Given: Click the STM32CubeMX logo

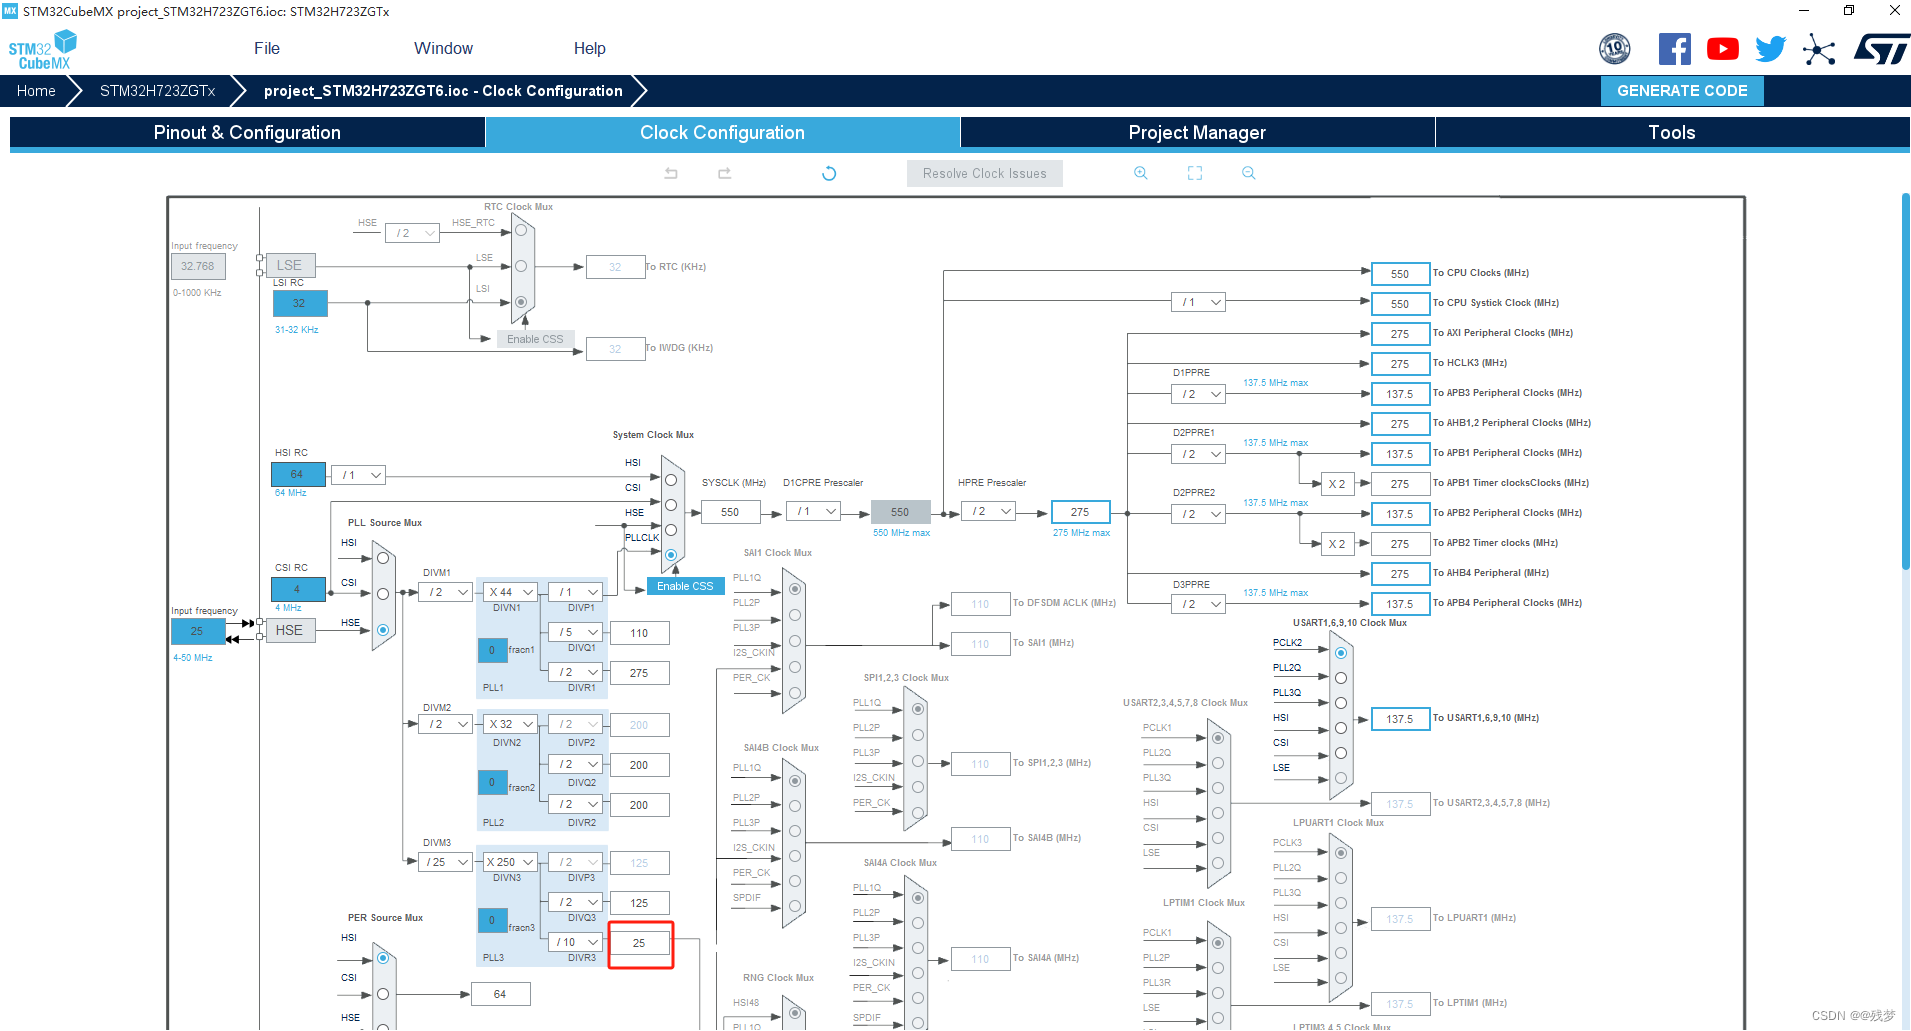Looking at the screenshot, I should 43,50.
